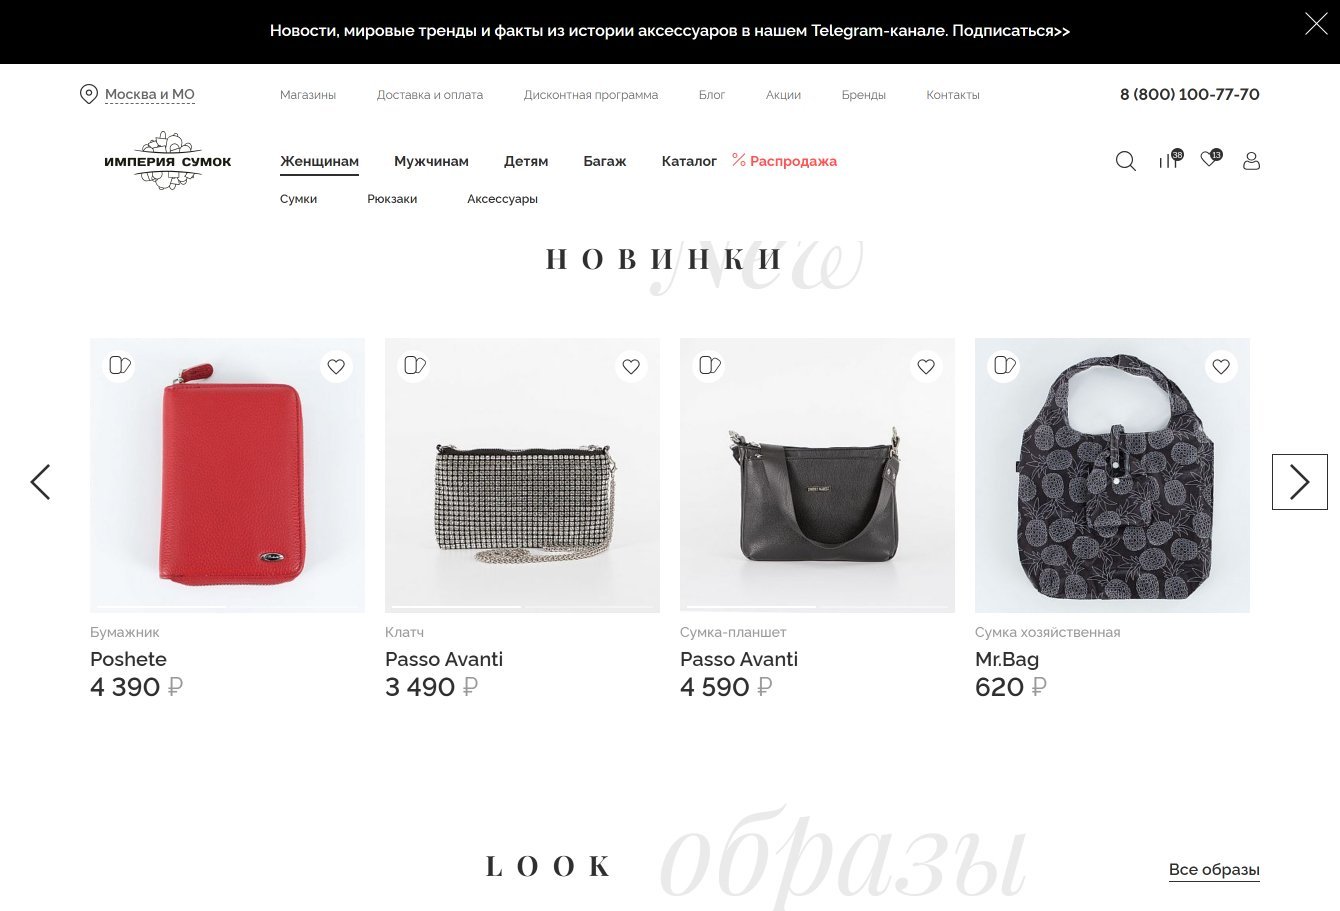Toggle favorite heart on Mr.Bag shopping bag
1340x911 pixels.
tap(1221, 367)
